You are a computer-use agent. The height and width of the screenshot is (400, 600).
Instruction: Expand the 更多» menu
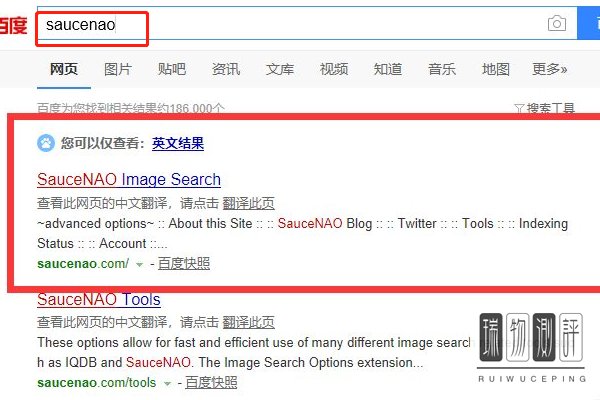tap(549, 69)
